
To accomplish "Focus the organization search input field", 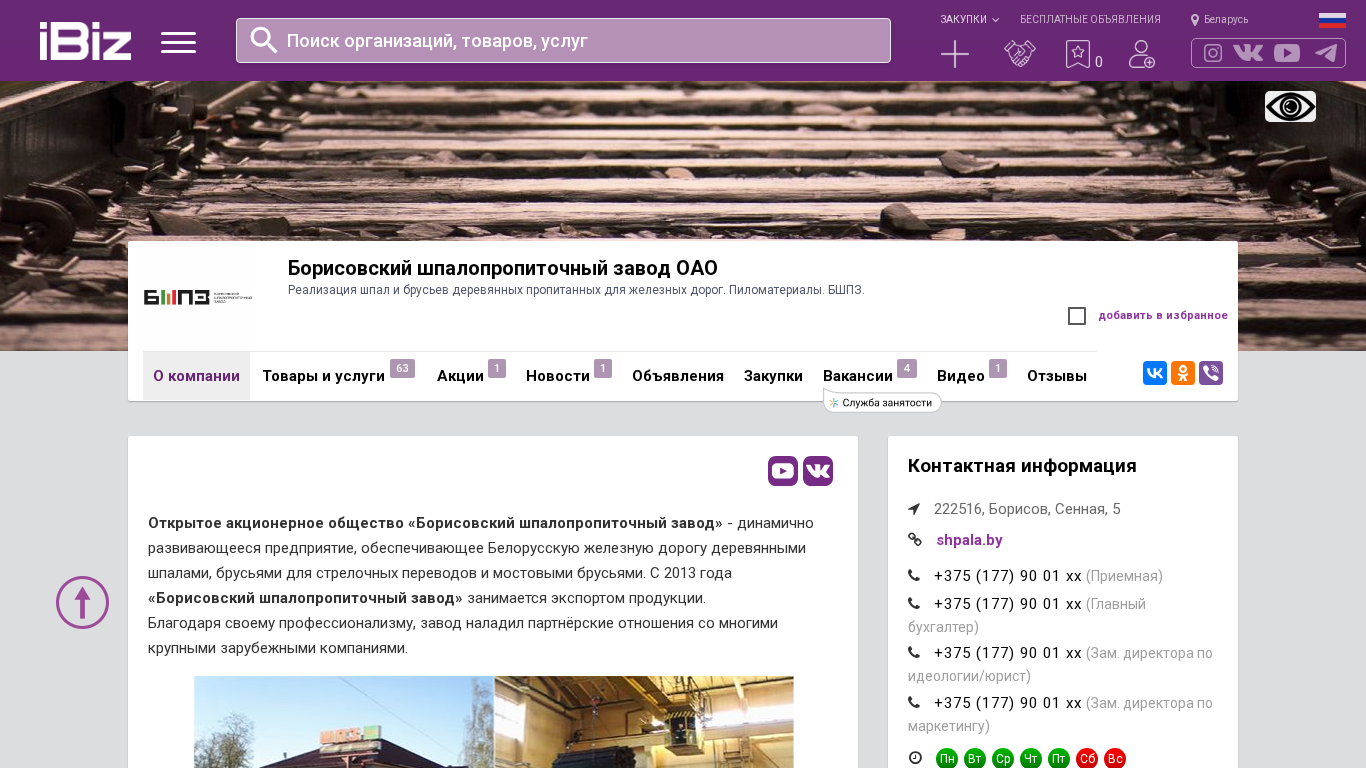I will tap(563, 40).
